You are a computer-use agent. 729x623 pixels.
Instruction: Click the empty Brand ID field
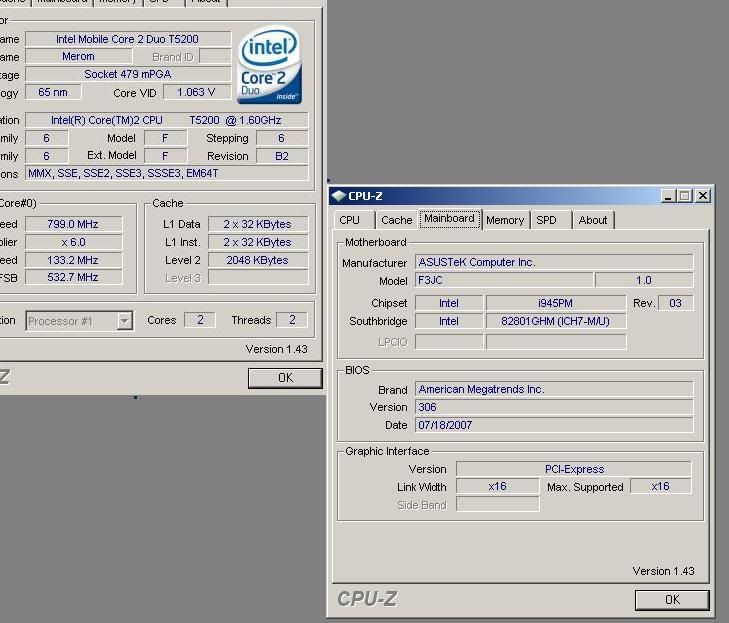coord(215,56)
